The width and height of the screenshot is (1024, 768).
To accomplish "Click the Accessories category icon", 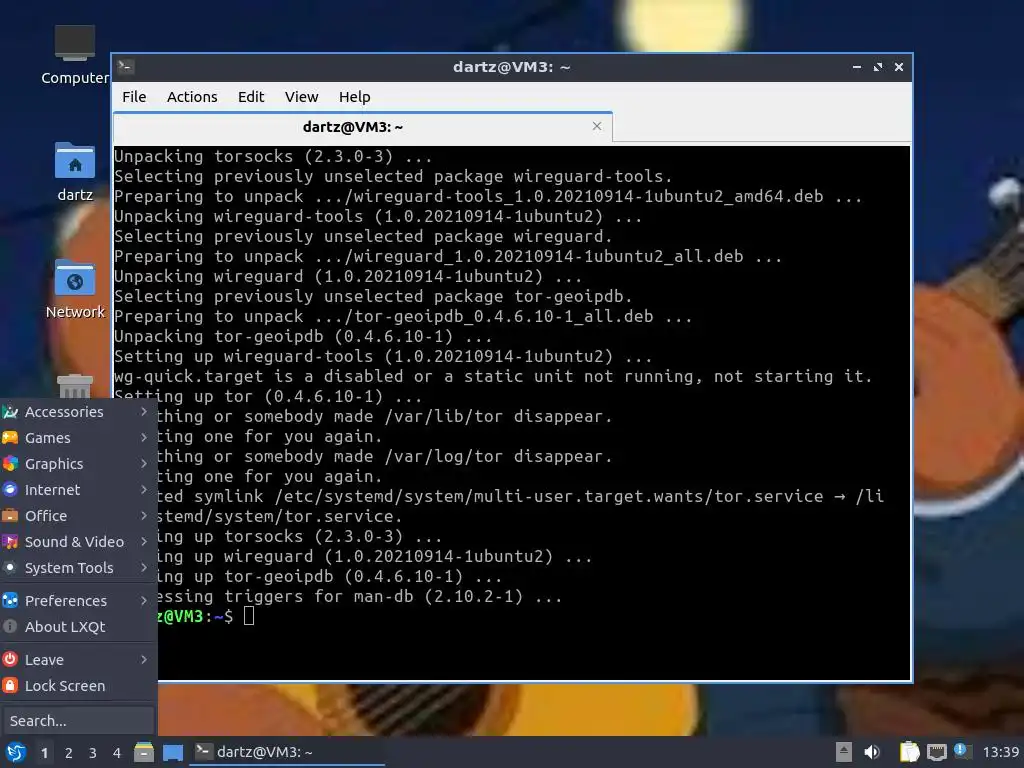I will point(10,411).
